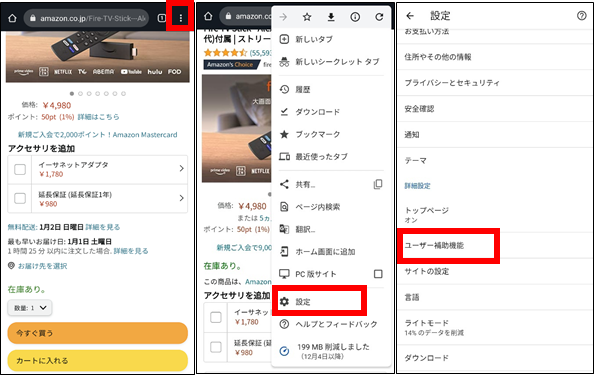
Task: Check 延長保証 checkbox in left screenshot
Action: coord(20,198)
